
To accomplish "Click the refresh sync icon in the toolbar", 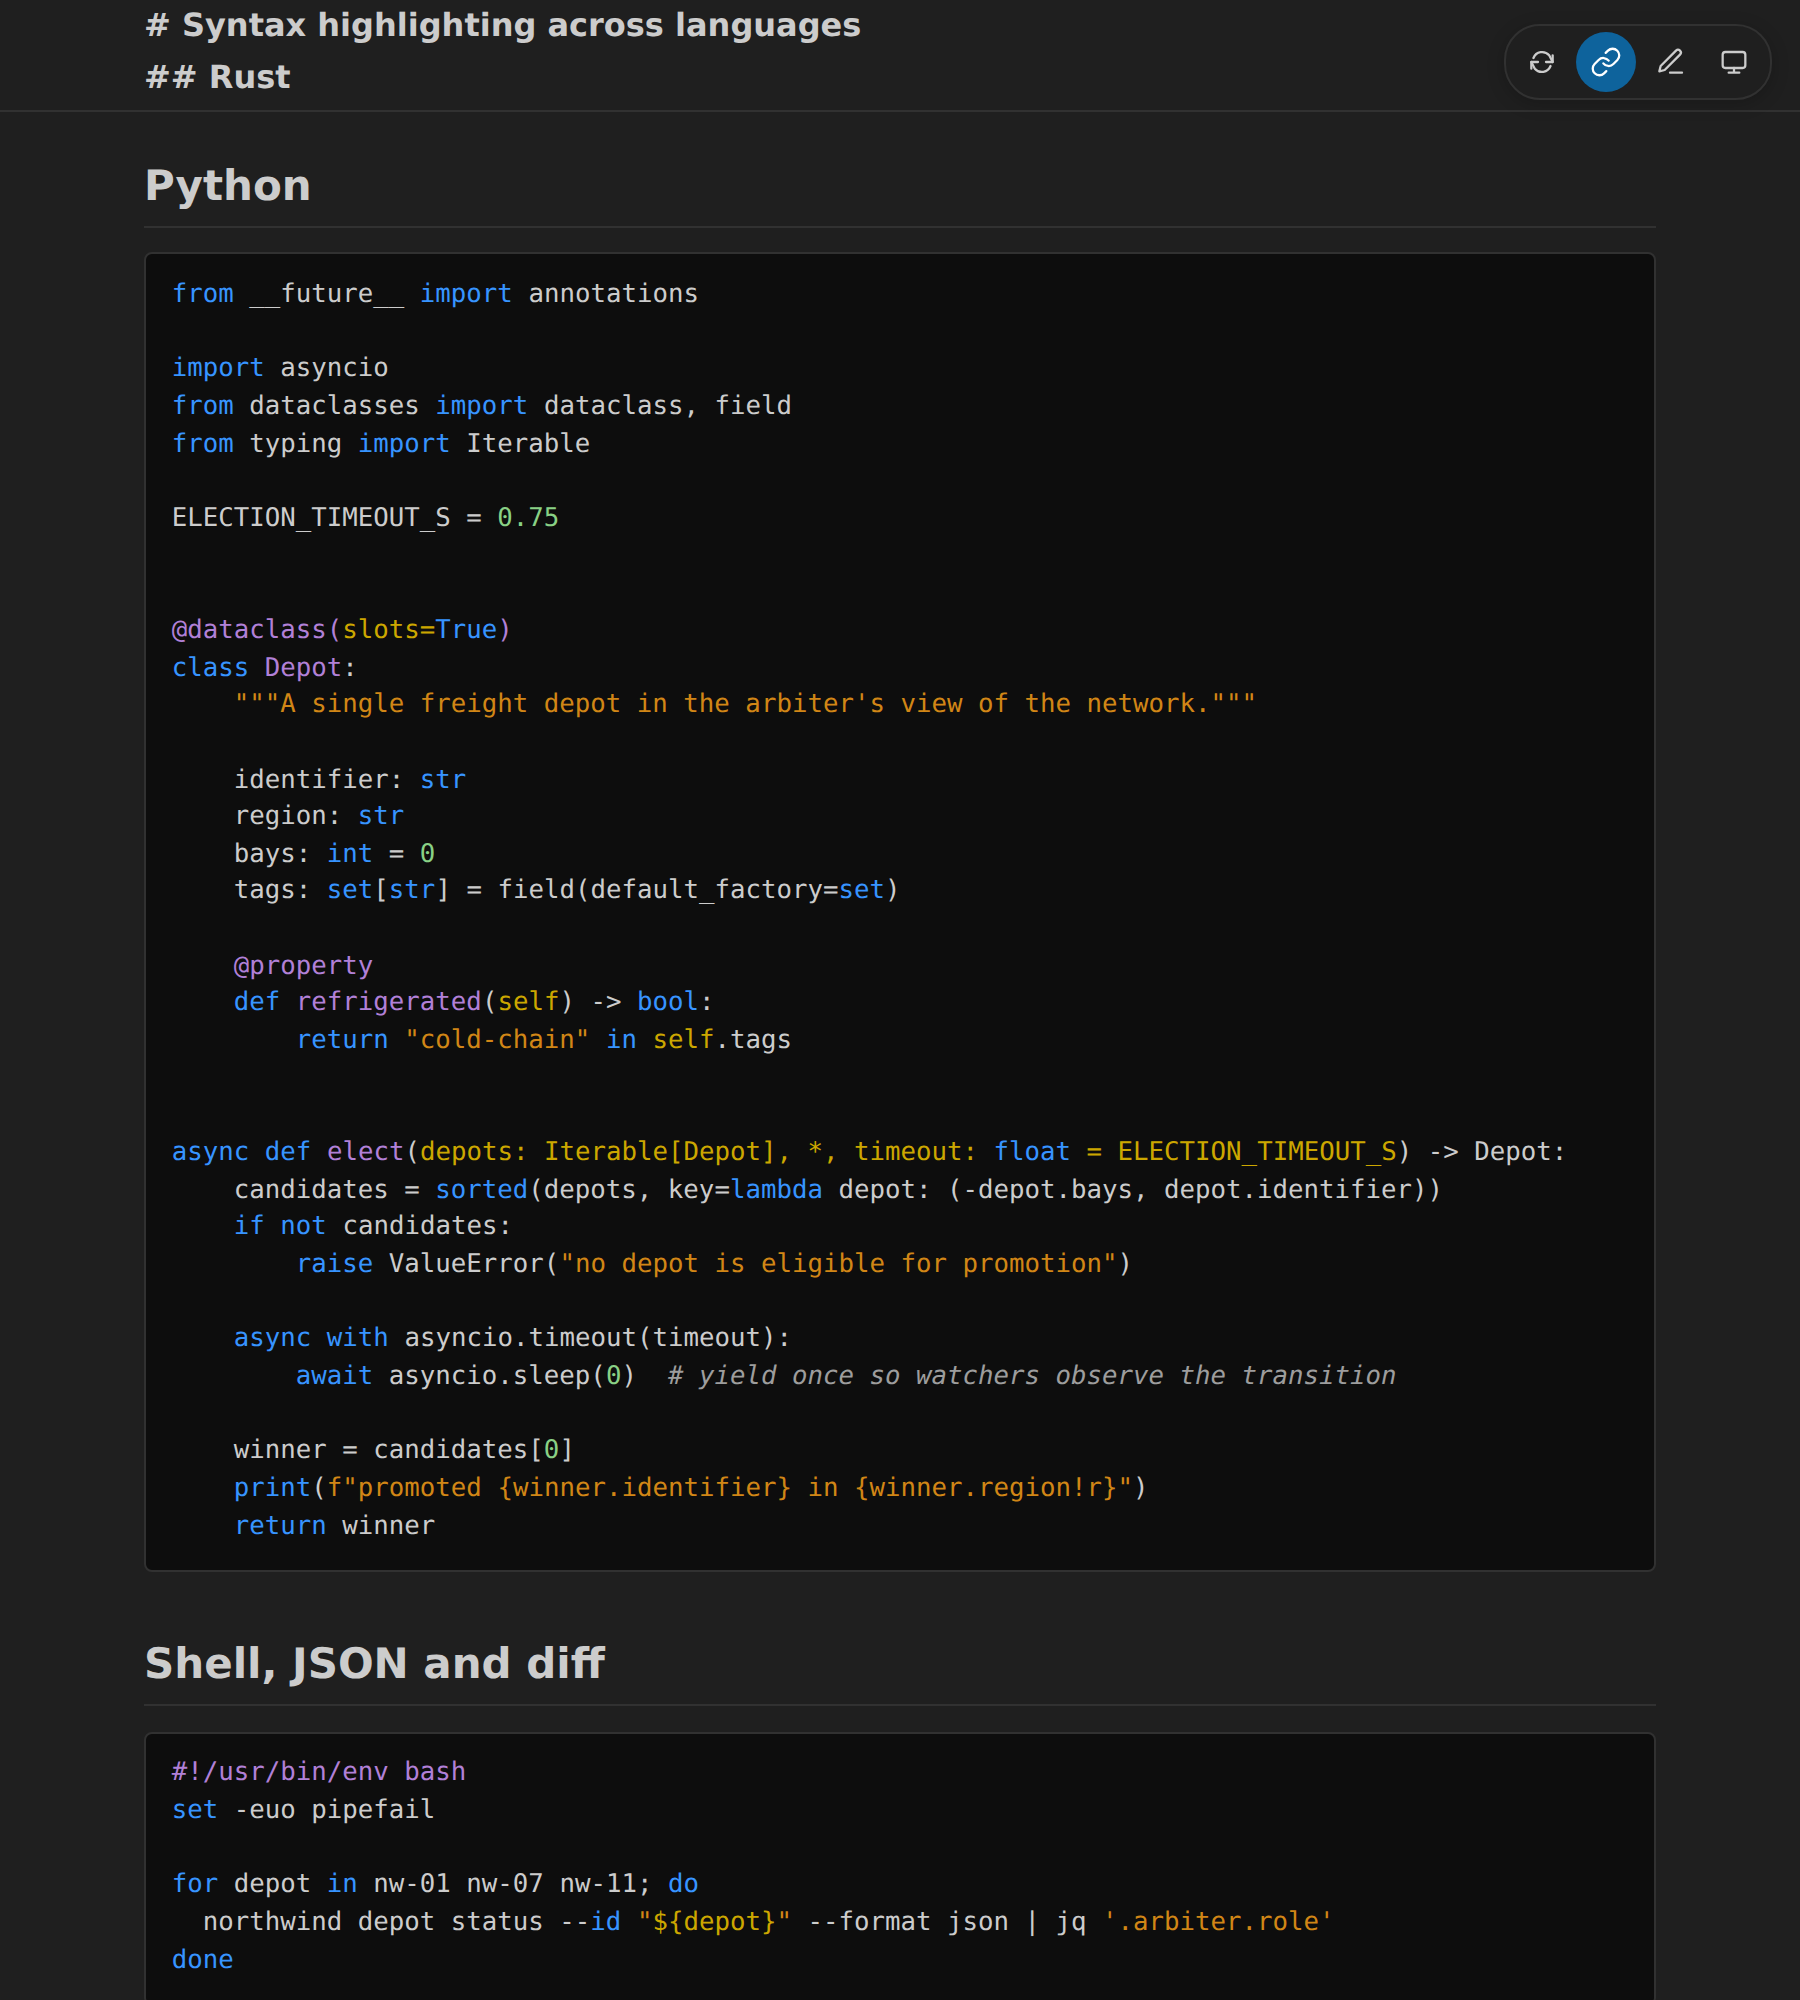I will (1542, 62).
